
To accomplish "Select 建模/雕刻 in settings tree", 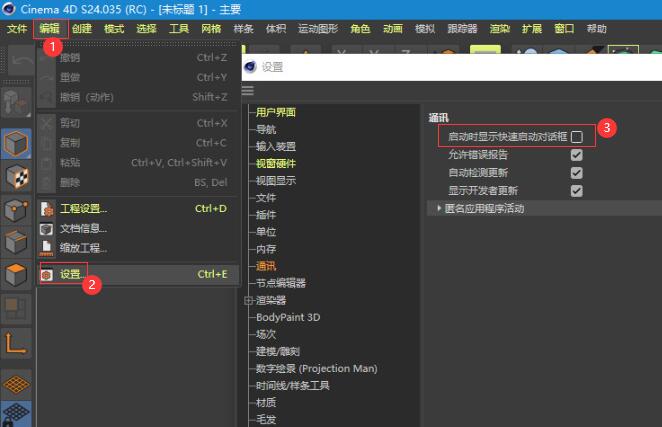I will (278, 351).
